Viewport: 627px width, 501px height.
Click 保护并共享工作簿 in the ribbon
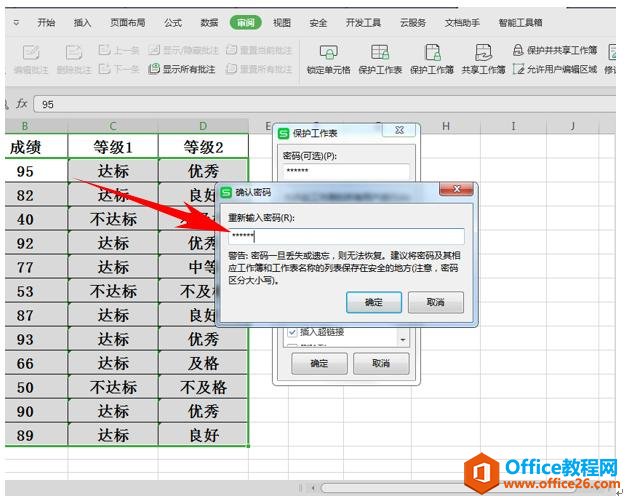[x=555, y=50]
